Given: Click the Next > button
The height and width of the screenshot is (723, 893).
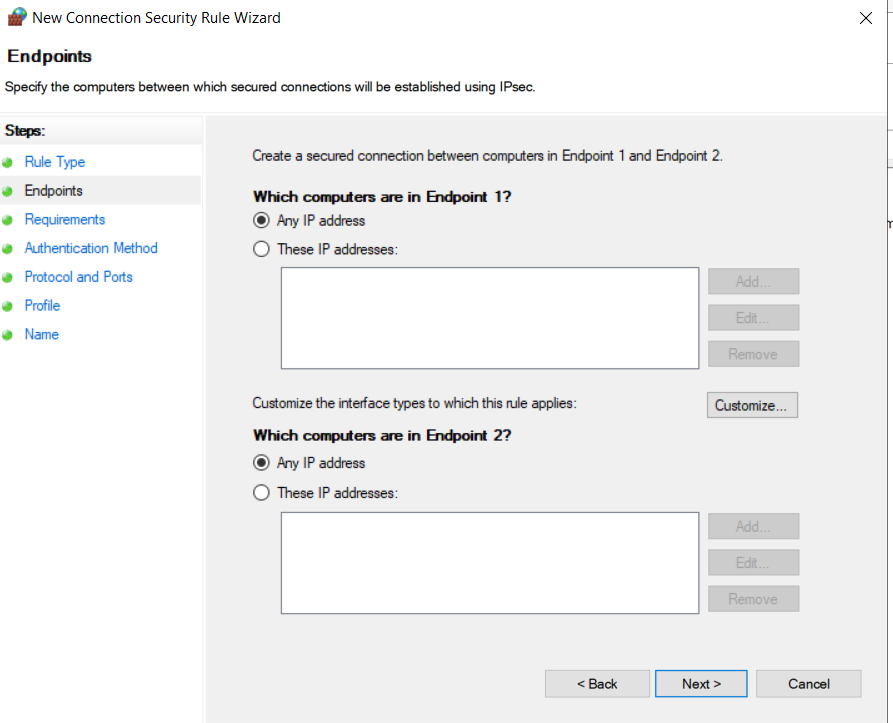Looking at the screenshot, I should pyautogui.click(x=701, y=684).
